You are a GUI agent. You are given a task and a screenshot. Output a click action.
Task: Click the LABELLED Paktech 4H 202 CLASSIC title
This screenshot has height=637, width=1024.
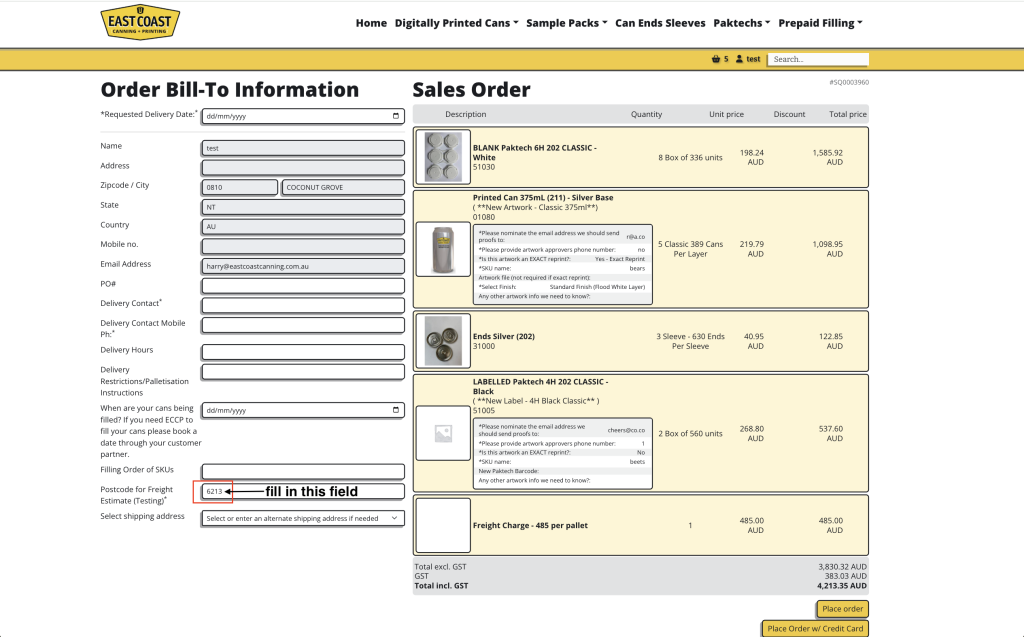pyautogui.click(x=540, y=386)
